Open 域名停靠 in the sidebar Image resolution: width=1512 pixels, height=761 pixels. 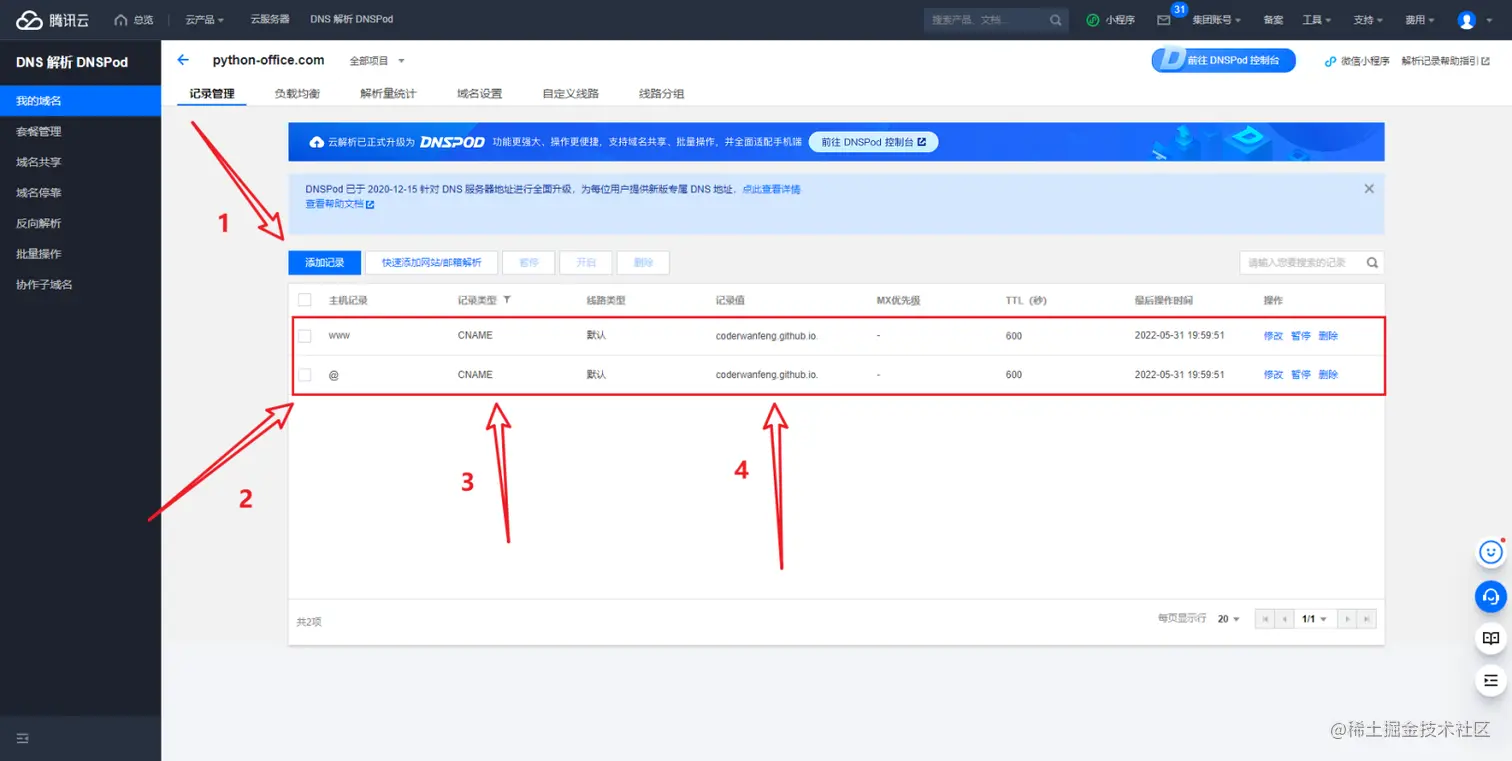click(x=80, y=192)
